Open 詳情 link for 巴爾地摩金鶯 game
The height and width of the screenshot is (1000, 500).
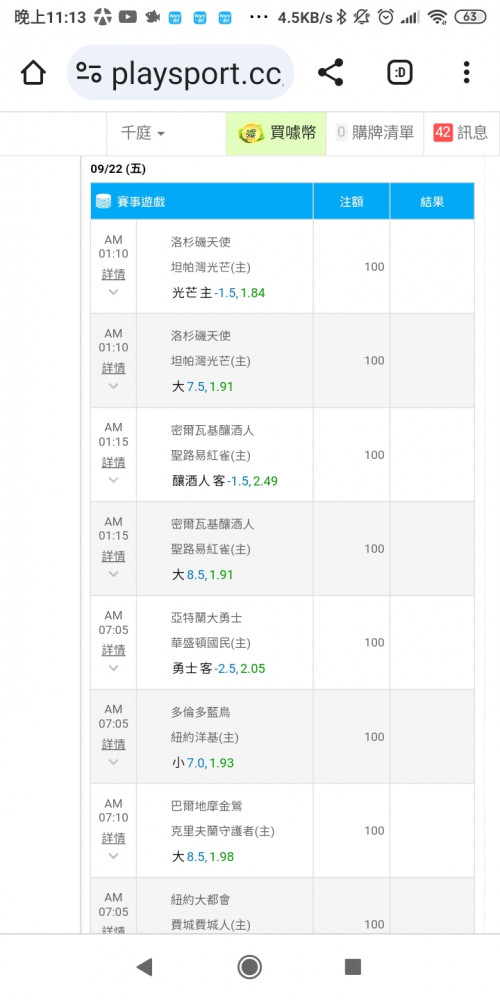(x=114, y=838)
